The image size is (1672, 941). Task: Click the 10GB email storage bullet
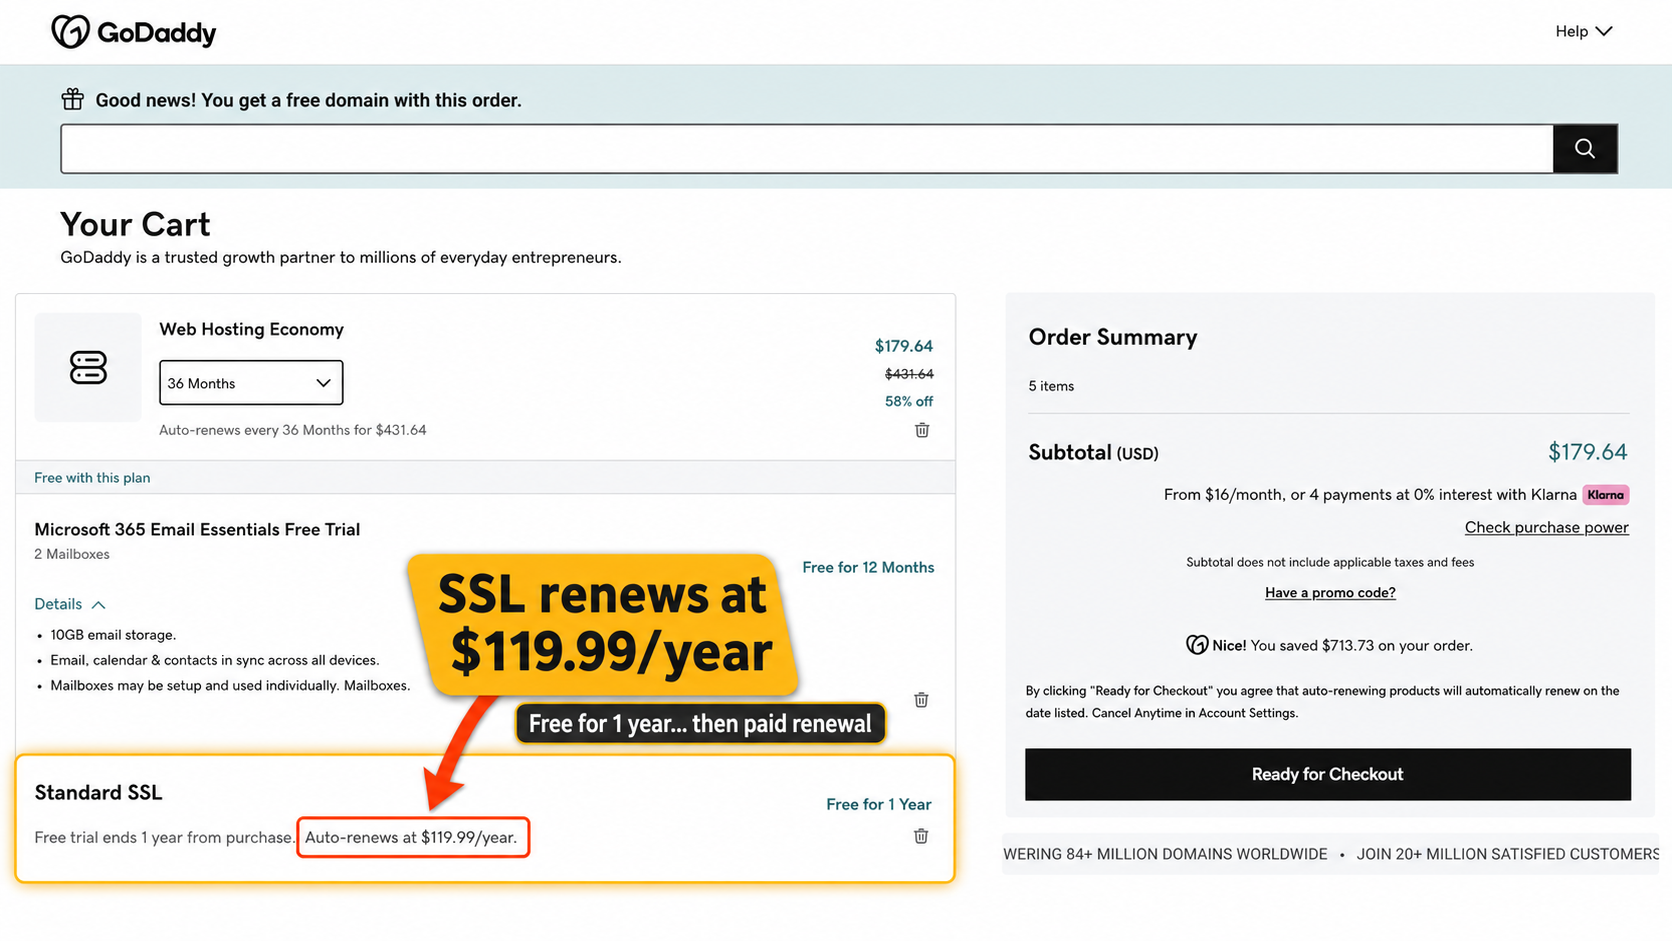pos(113,635)
